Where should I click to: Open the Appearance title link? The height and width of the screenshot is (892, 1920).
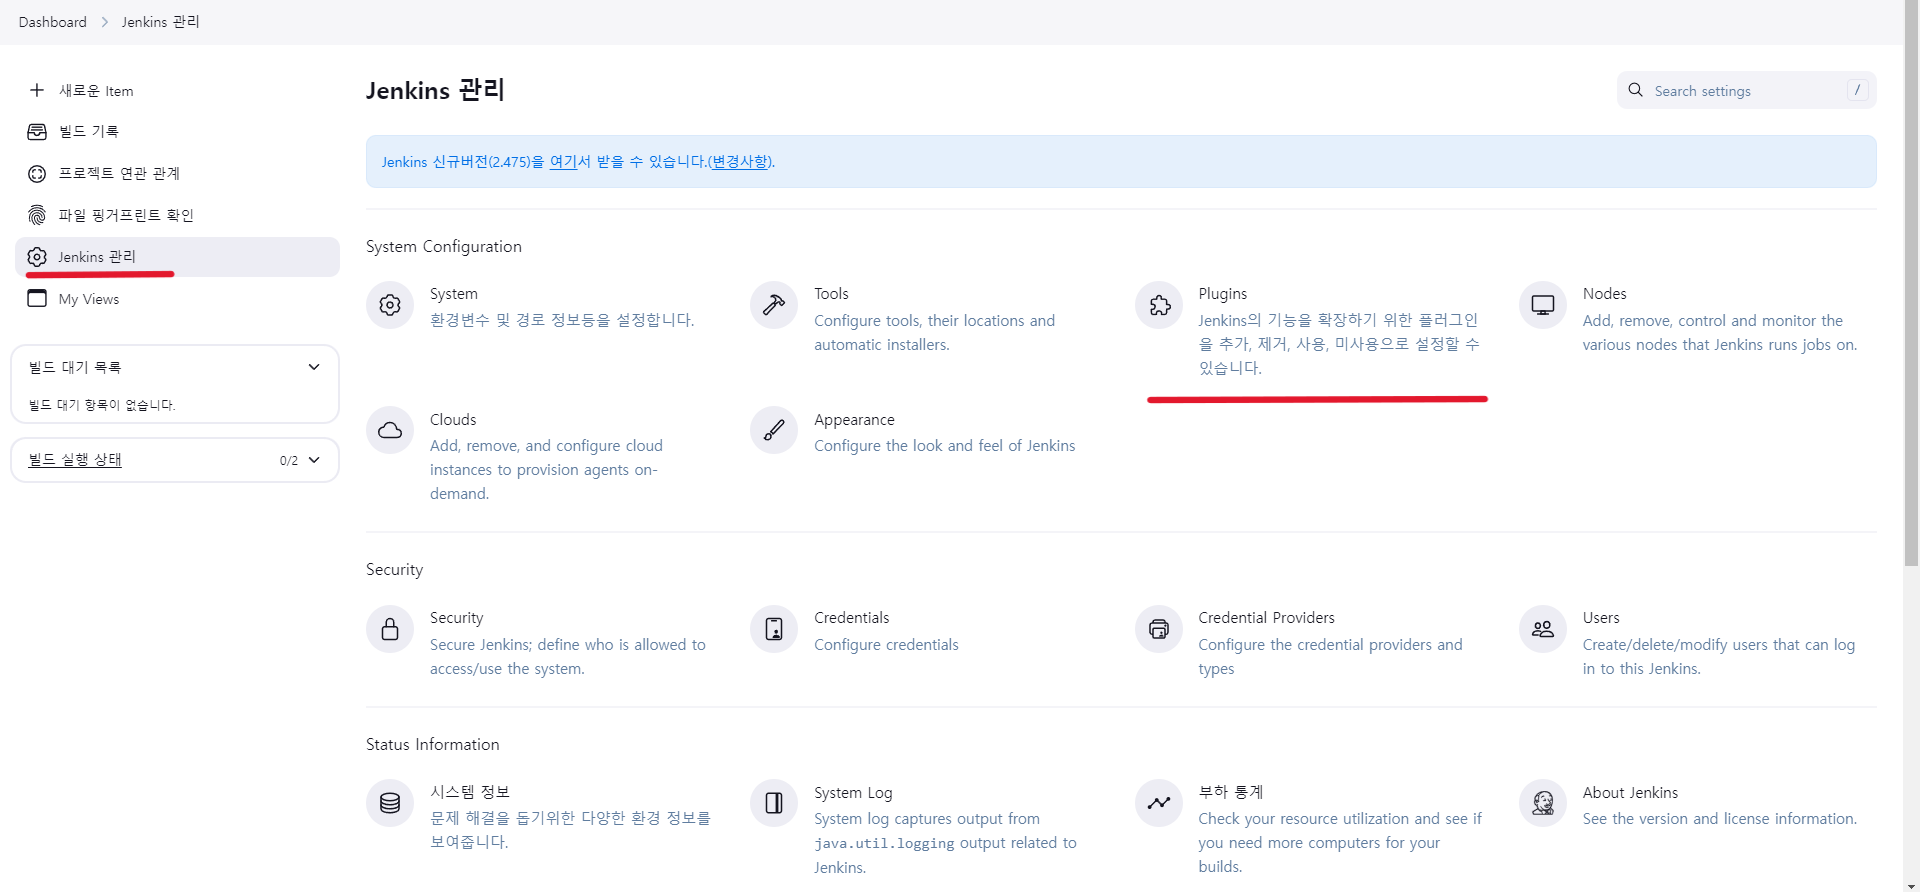[854, 419]
